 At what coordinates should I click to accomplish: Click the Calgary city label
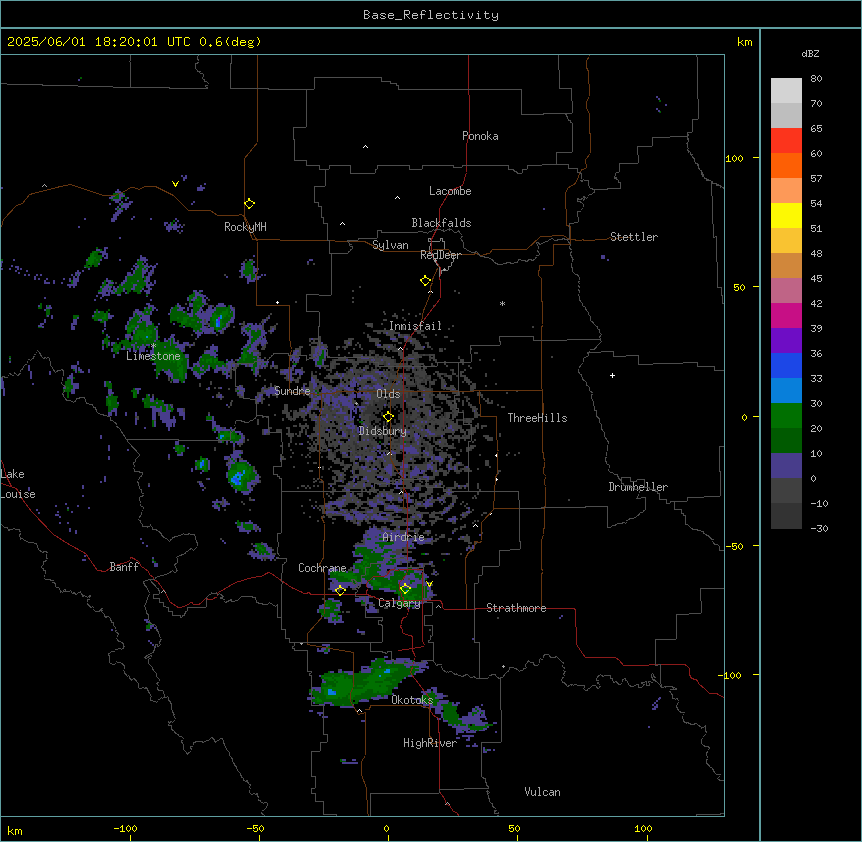click(x=399, y=603)
